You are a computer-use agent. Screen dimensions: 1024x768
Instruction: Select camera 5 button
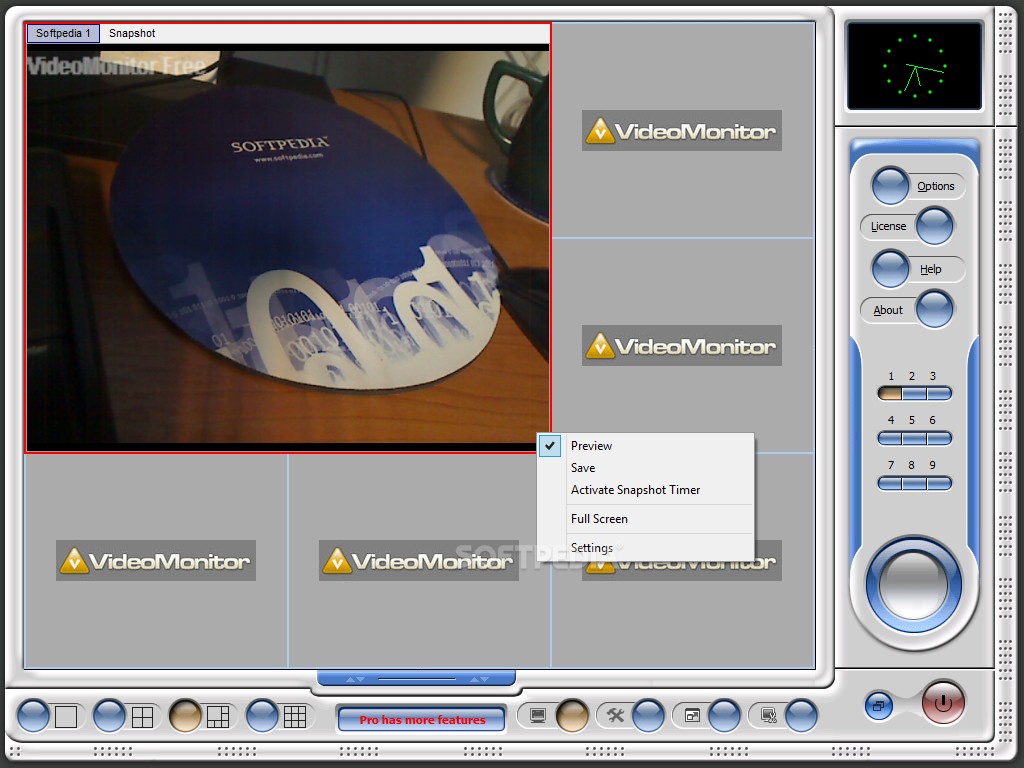[914, 438]
